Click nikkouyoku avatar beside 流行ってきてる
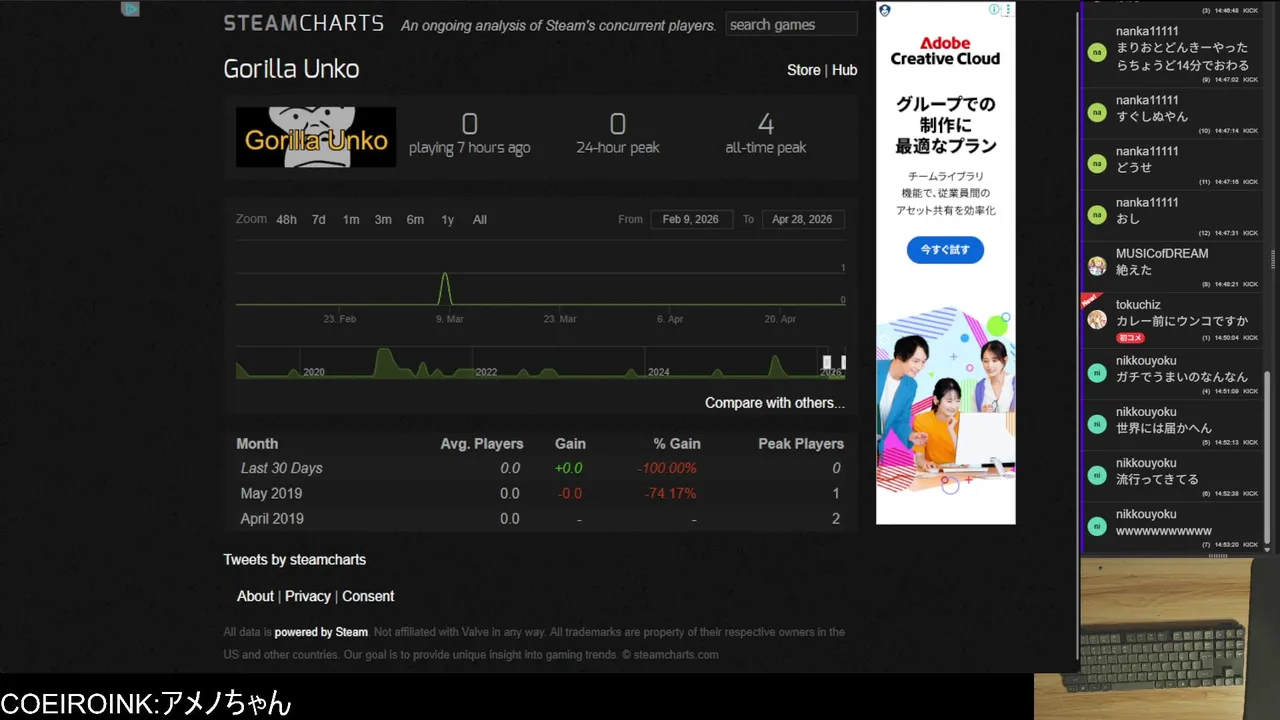This screenshot has width=1280, height=720. 1097,475
